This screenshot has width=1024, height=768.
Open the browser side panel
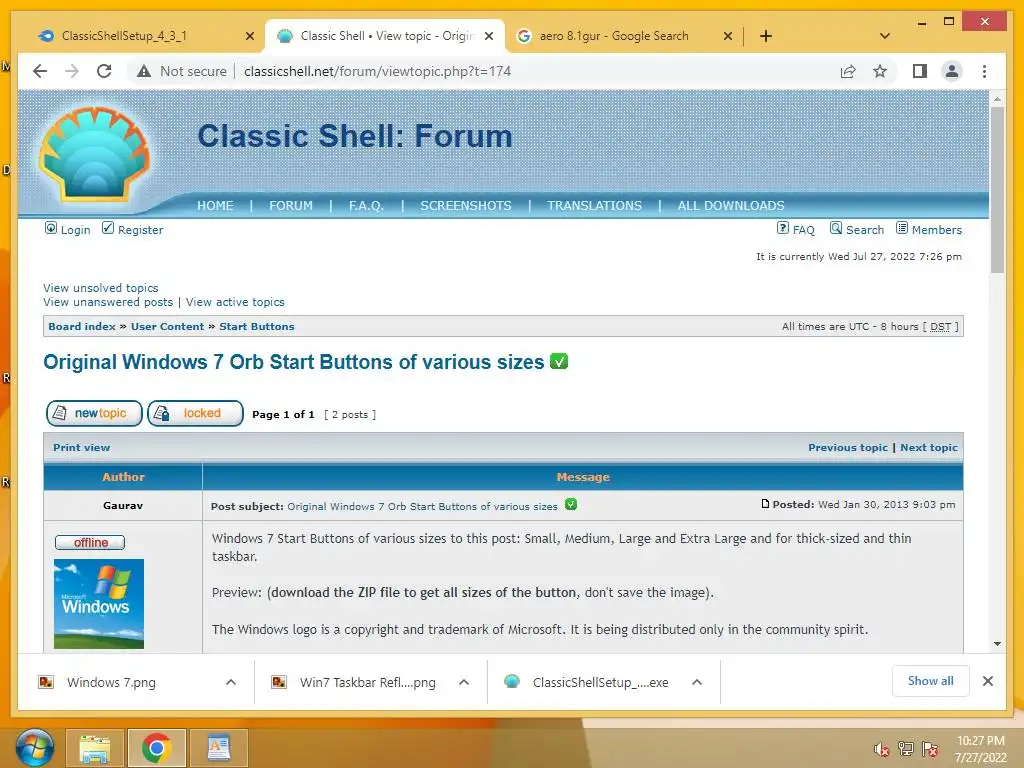pos(920,71)
